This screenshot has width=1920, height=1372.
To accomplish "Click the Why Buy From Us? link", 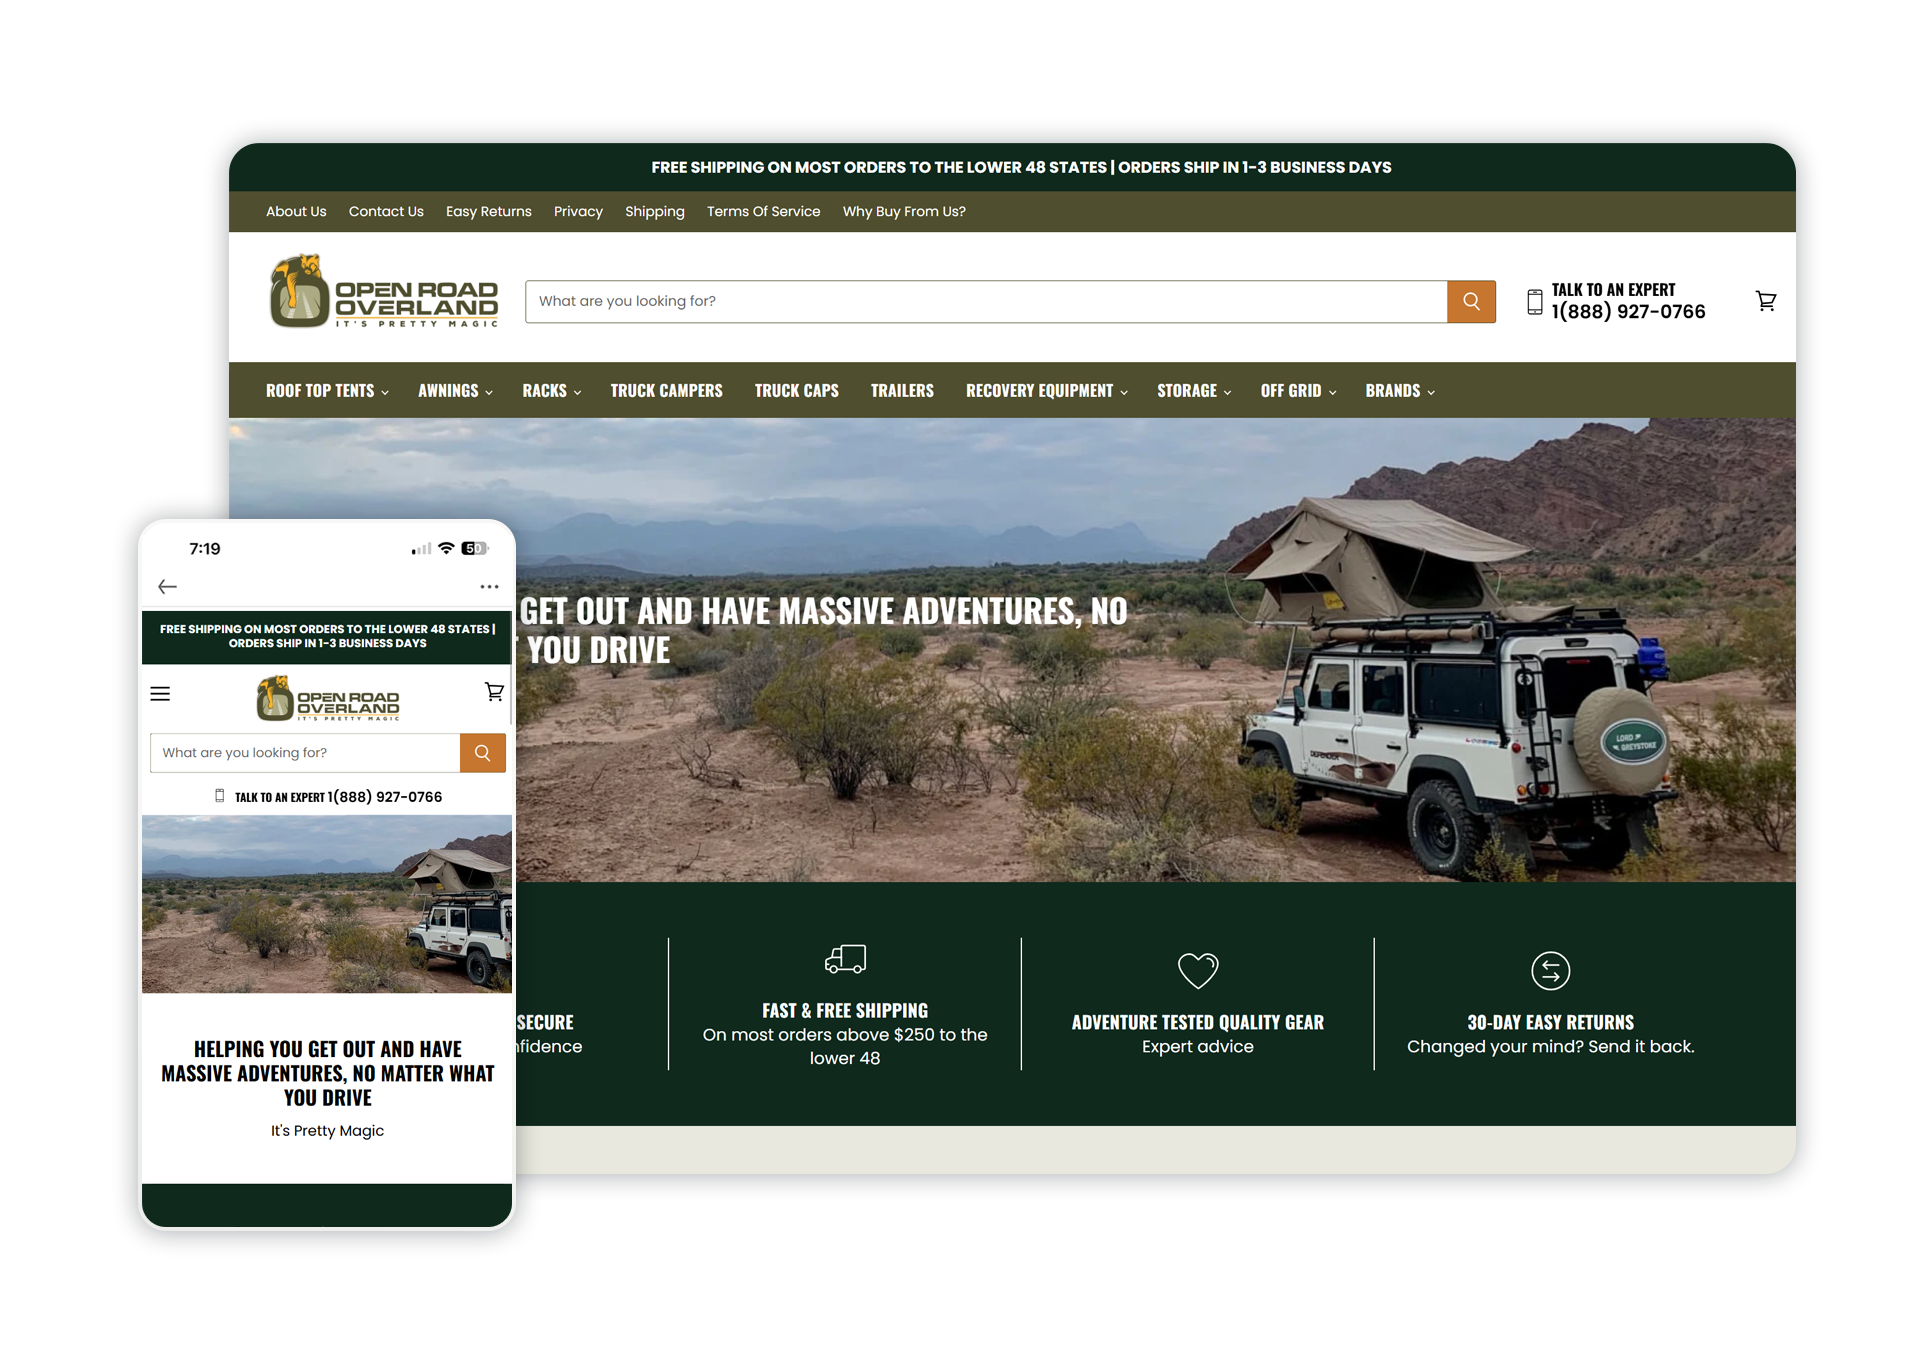I will pos(903,211).
